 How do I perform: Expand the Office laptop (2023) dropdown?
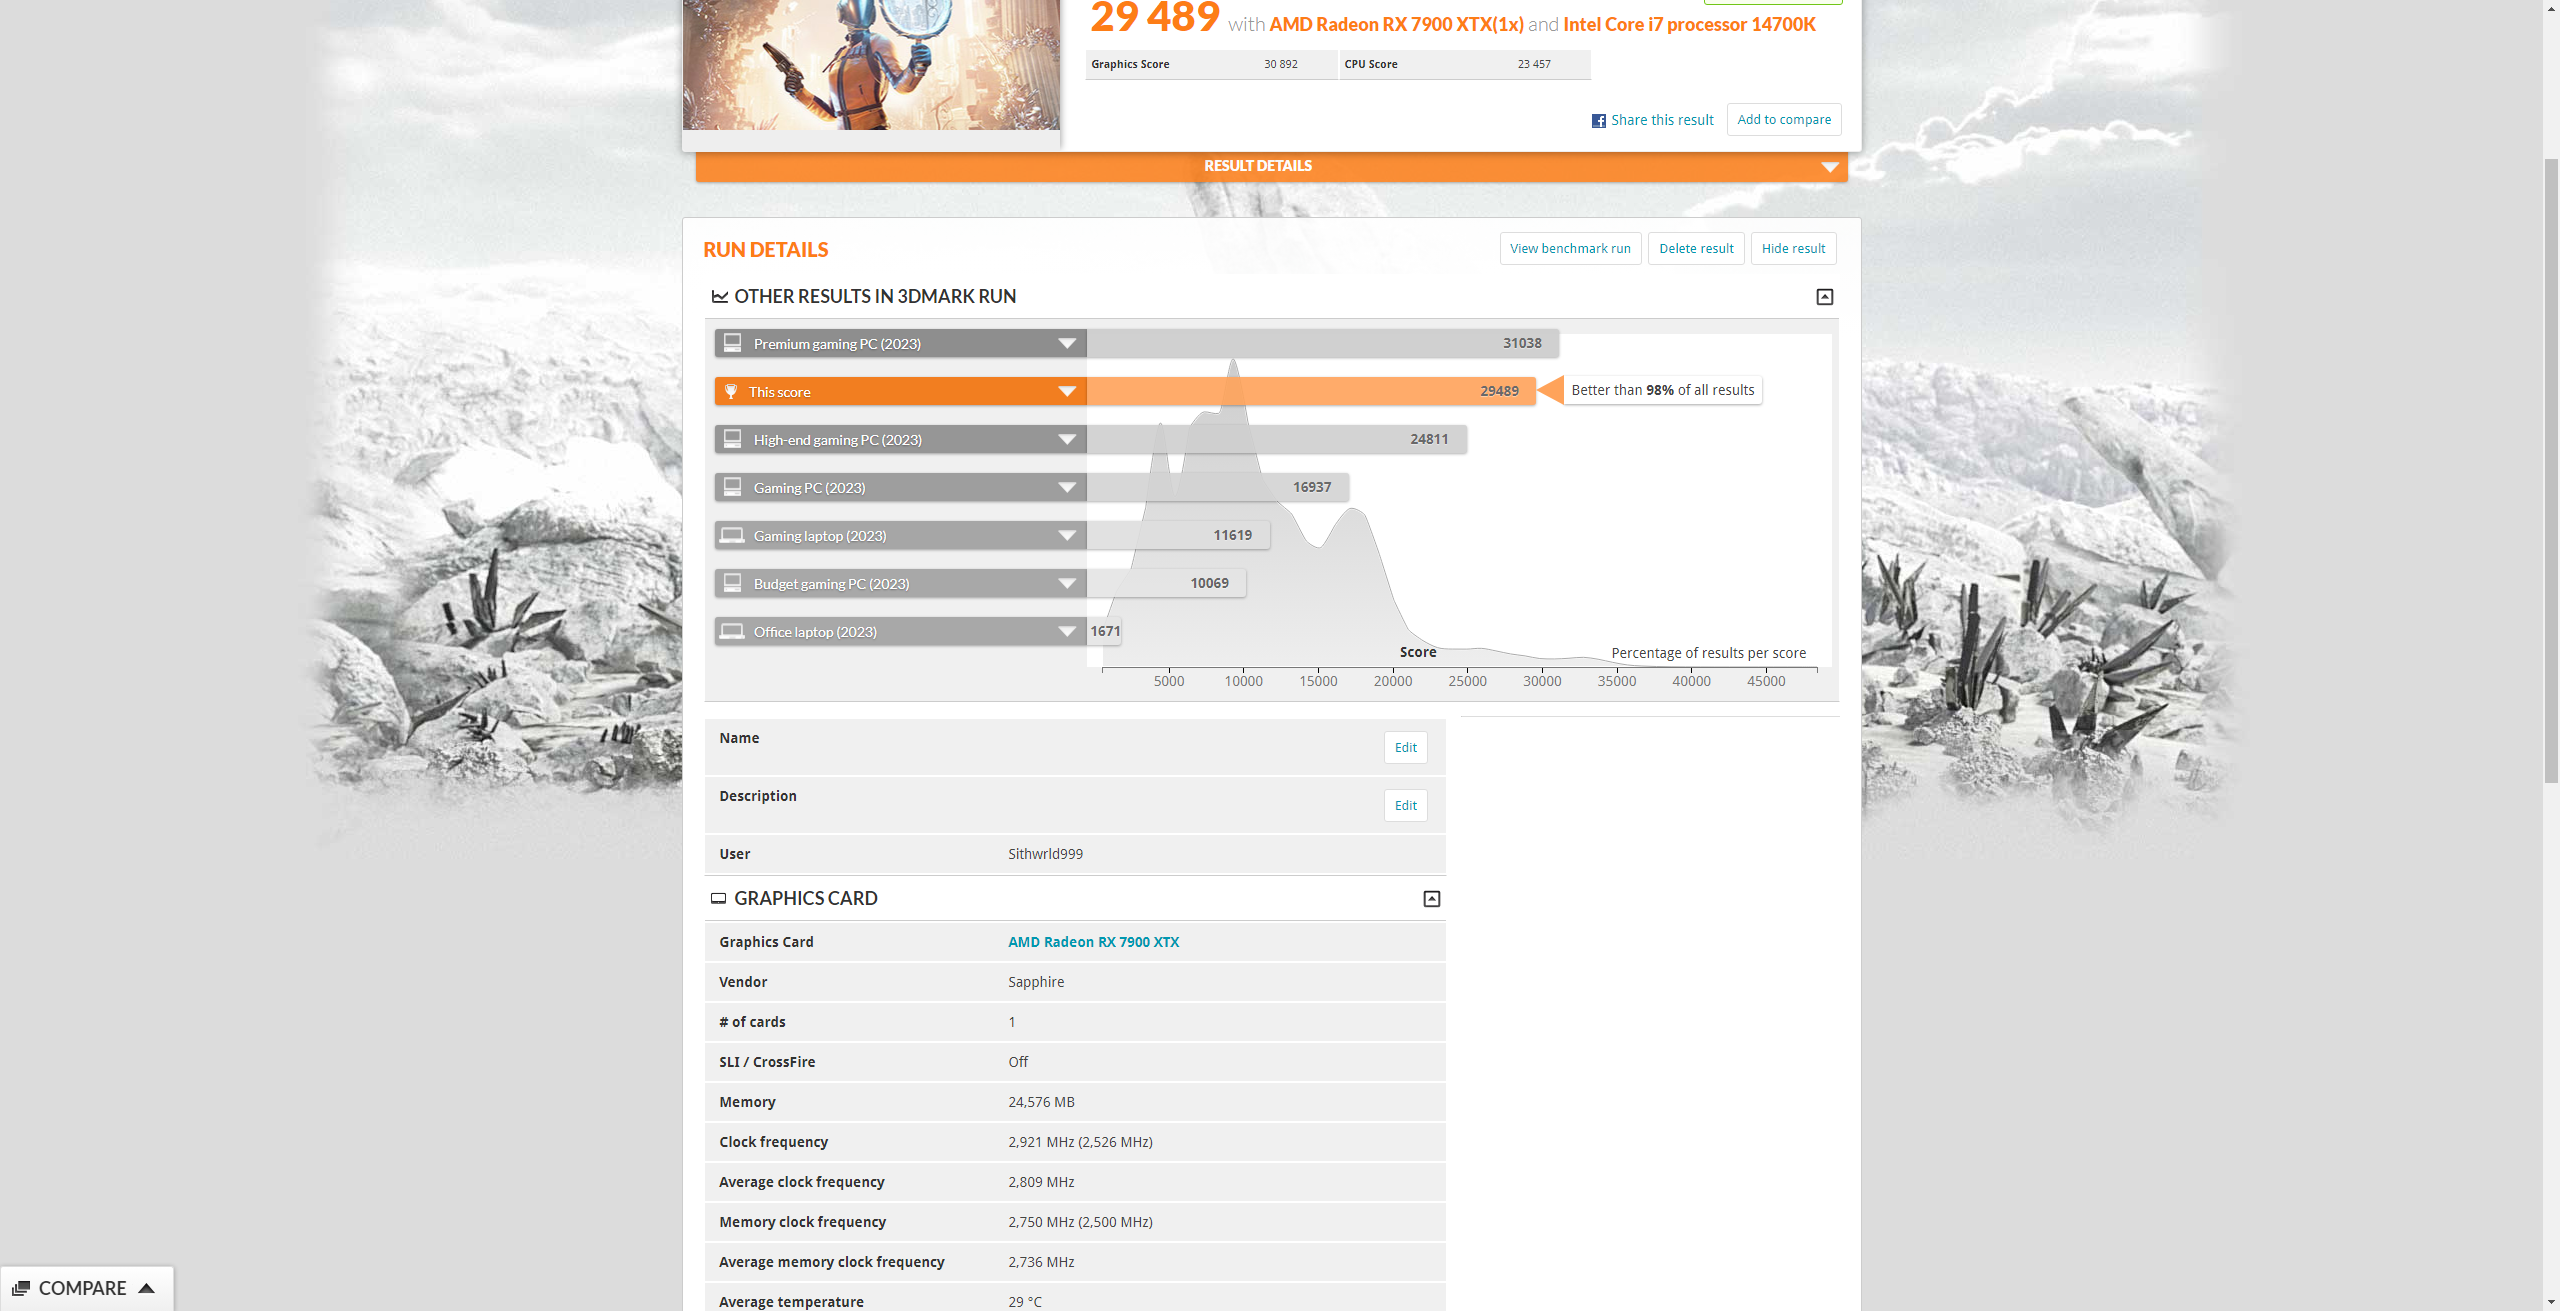1067,632
